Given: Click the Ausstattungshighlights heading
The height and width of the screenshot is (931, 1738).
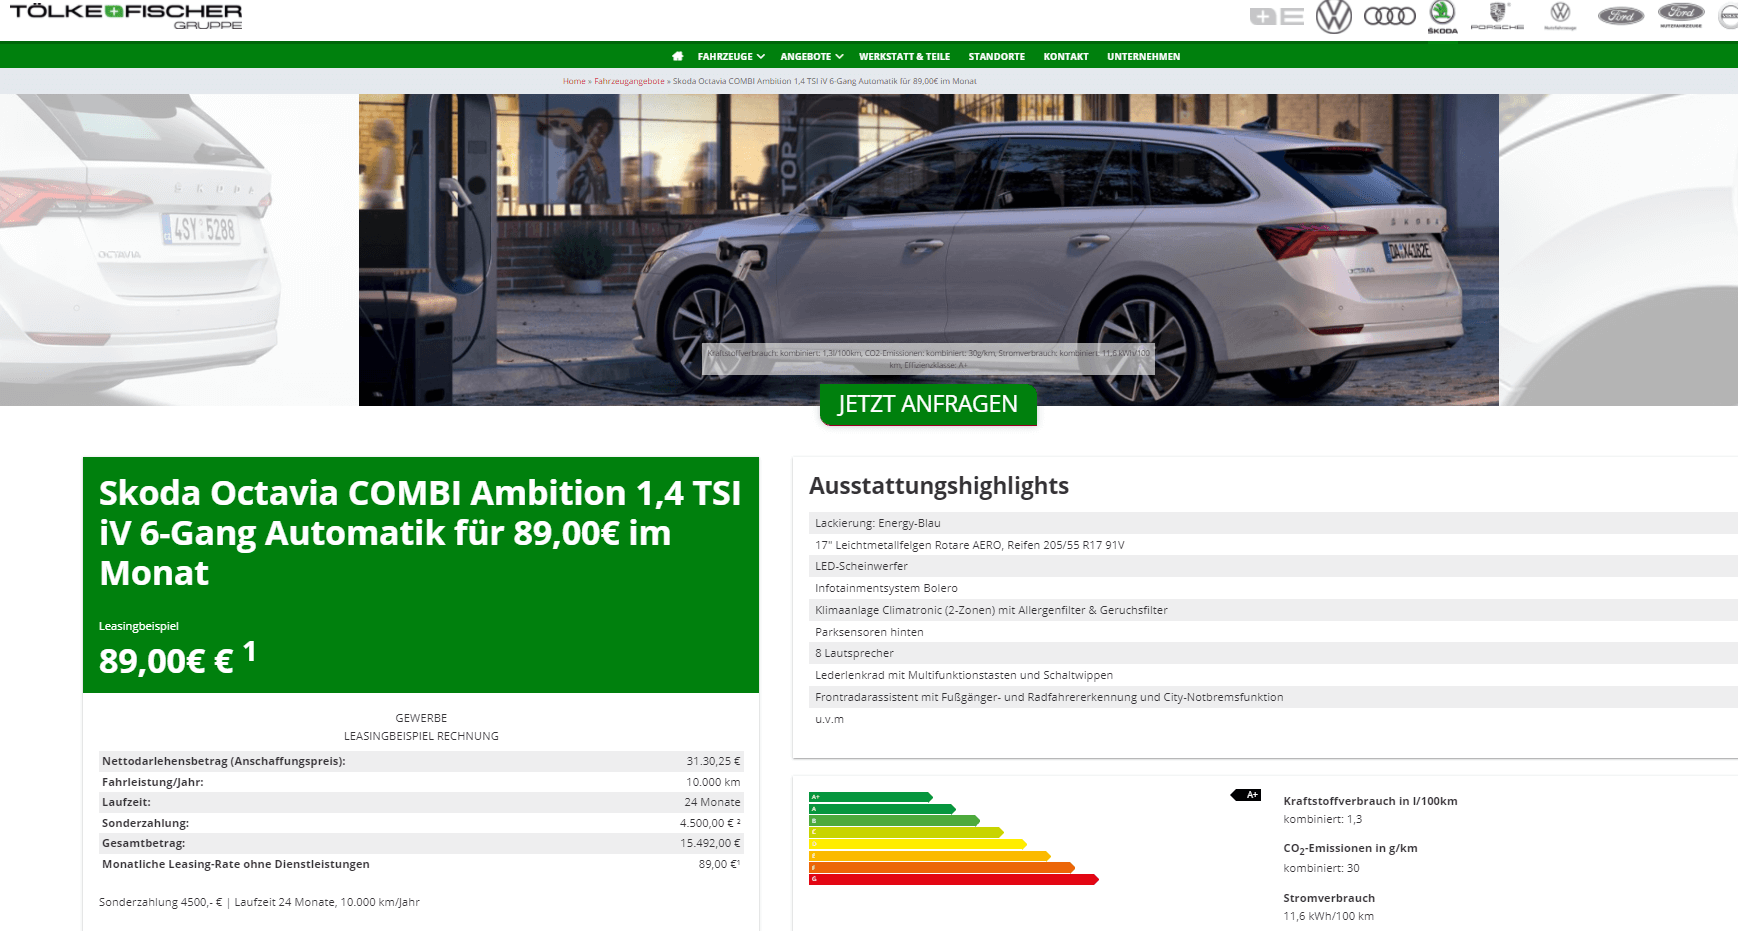Looking at the screenshot, I should click(939, 486).
